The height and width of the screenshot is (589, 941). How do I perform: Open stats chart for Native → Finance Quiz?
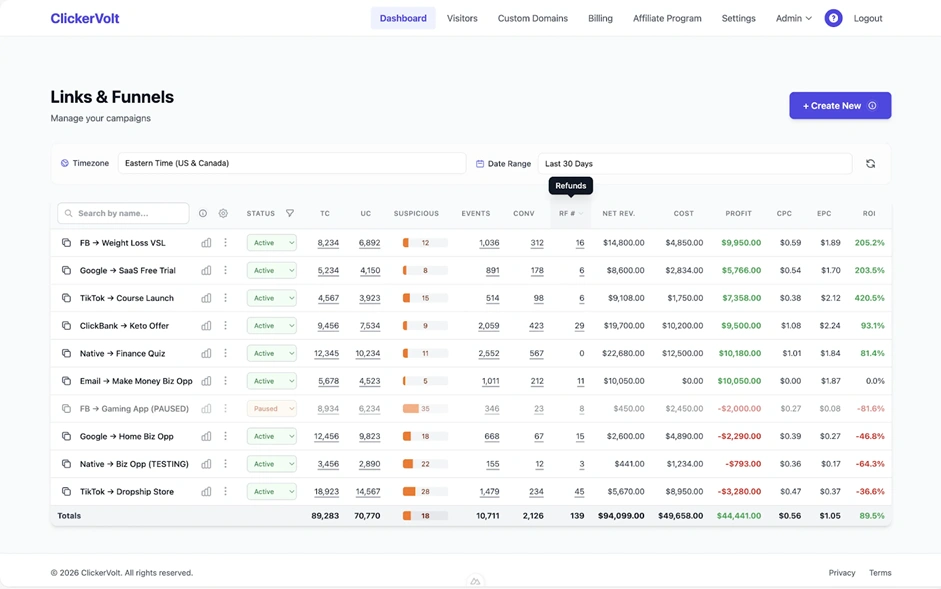point(206,353)
